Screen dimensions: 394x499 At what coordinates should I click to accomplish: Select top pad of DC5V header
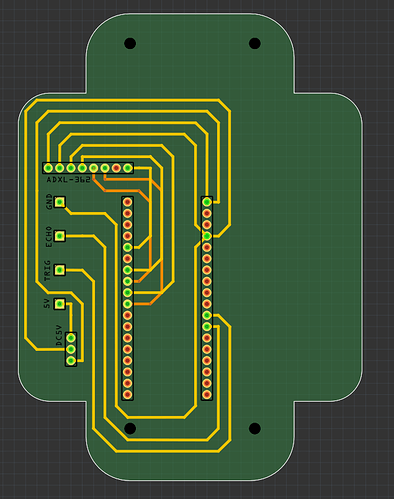[x=71, y=338]
